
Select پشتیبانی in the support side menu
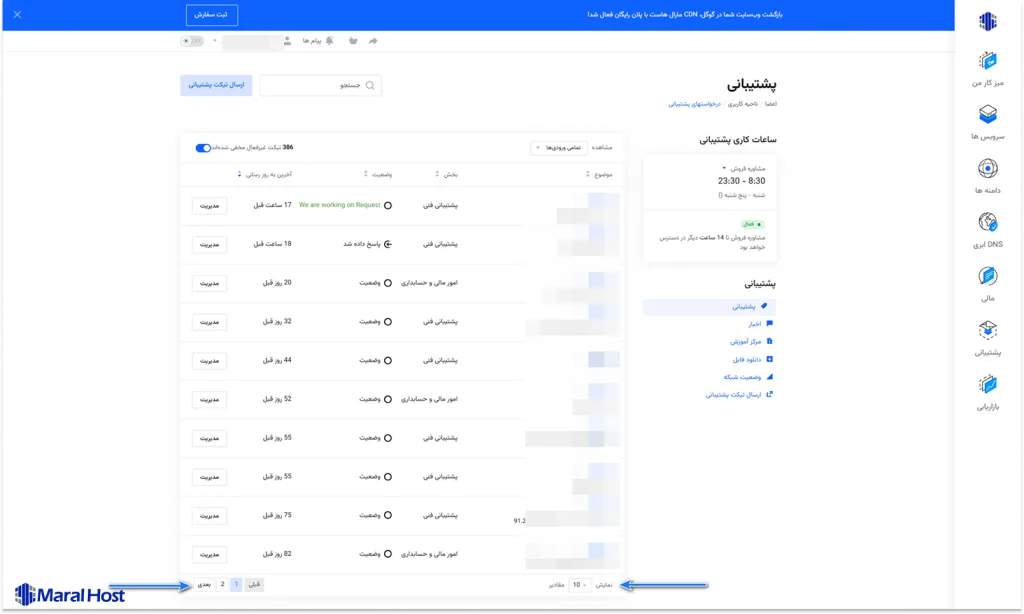[709, 306]
